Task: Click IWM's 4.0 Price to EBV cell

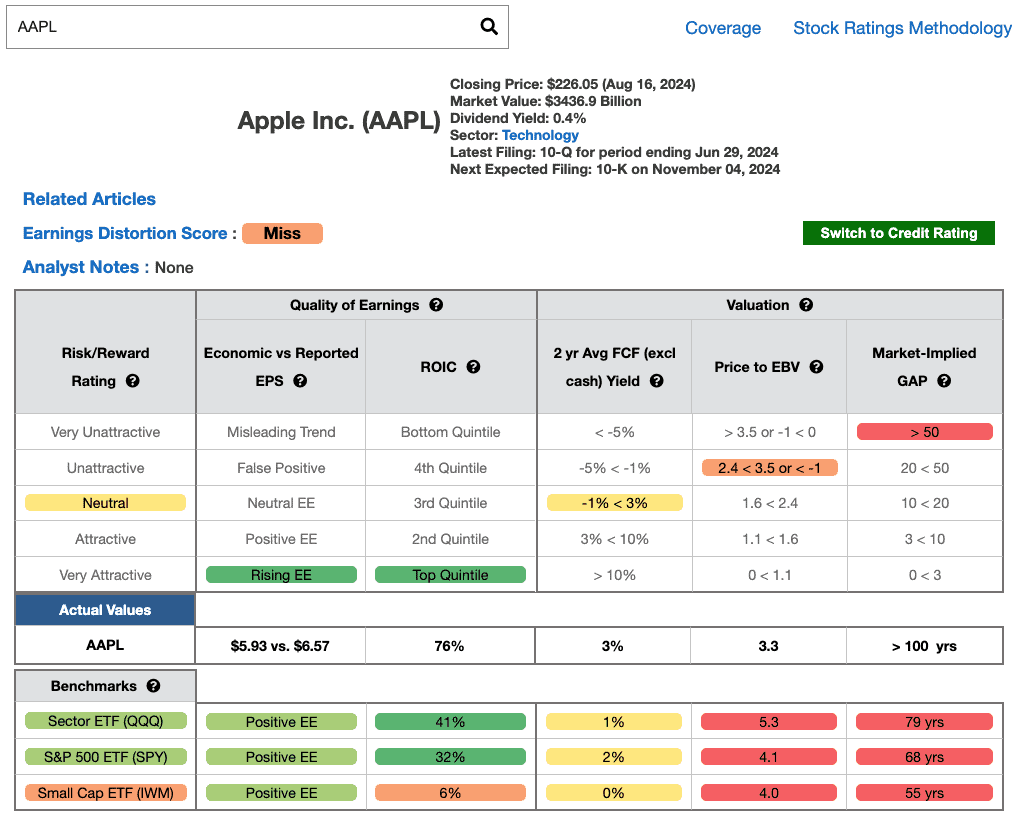Action: tap(769, 793)
